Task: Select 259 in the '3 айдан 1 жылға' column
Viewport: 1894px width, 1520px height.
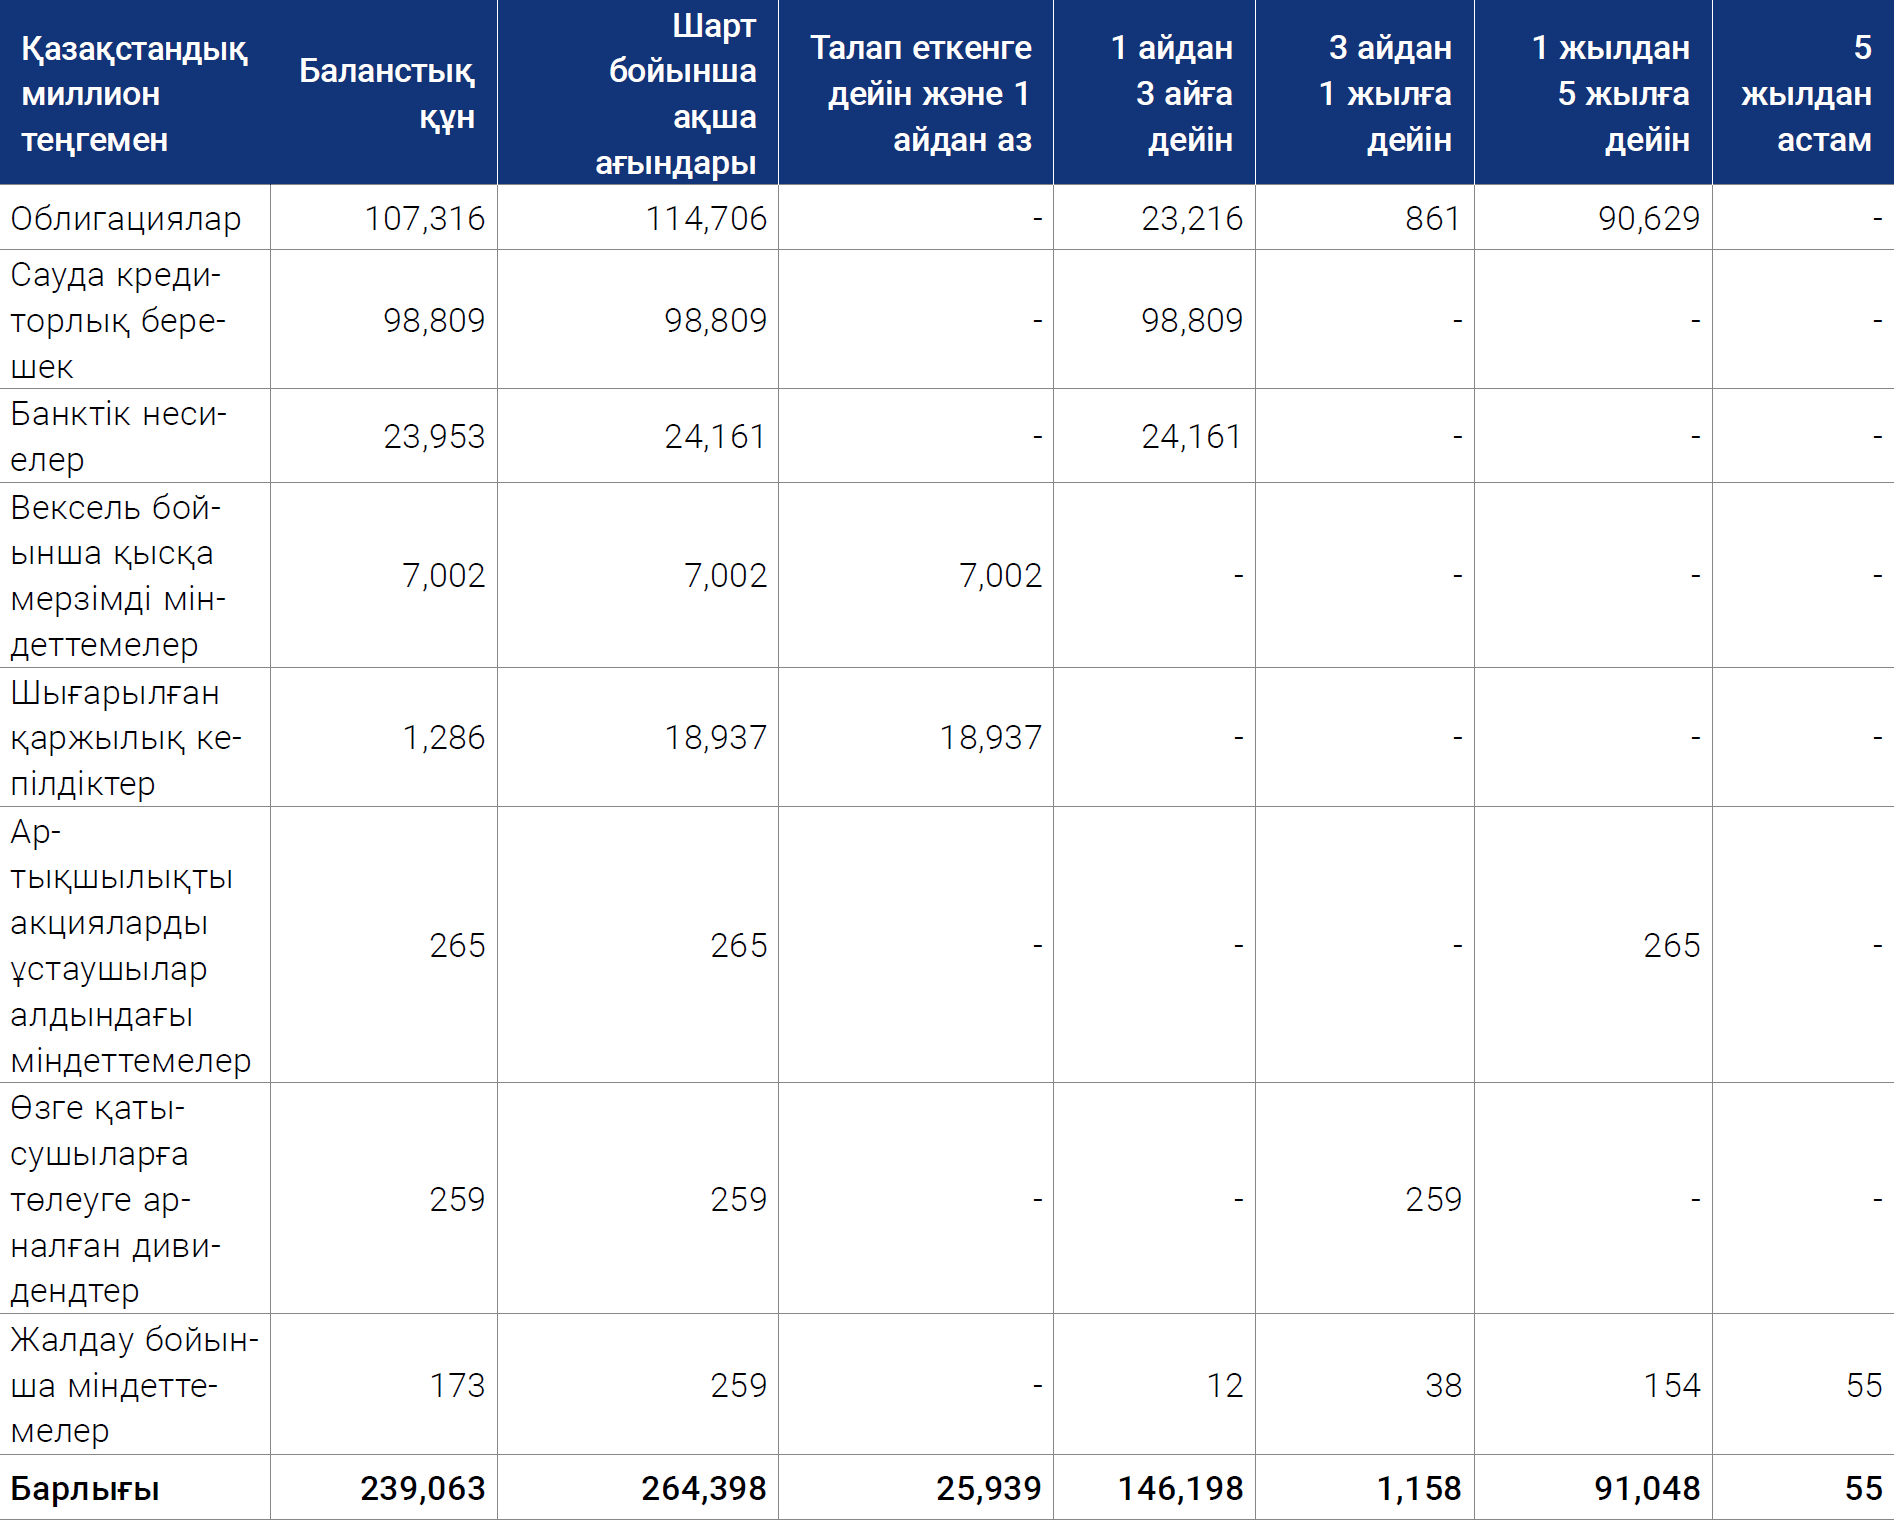Action: click(1433, 1199)
